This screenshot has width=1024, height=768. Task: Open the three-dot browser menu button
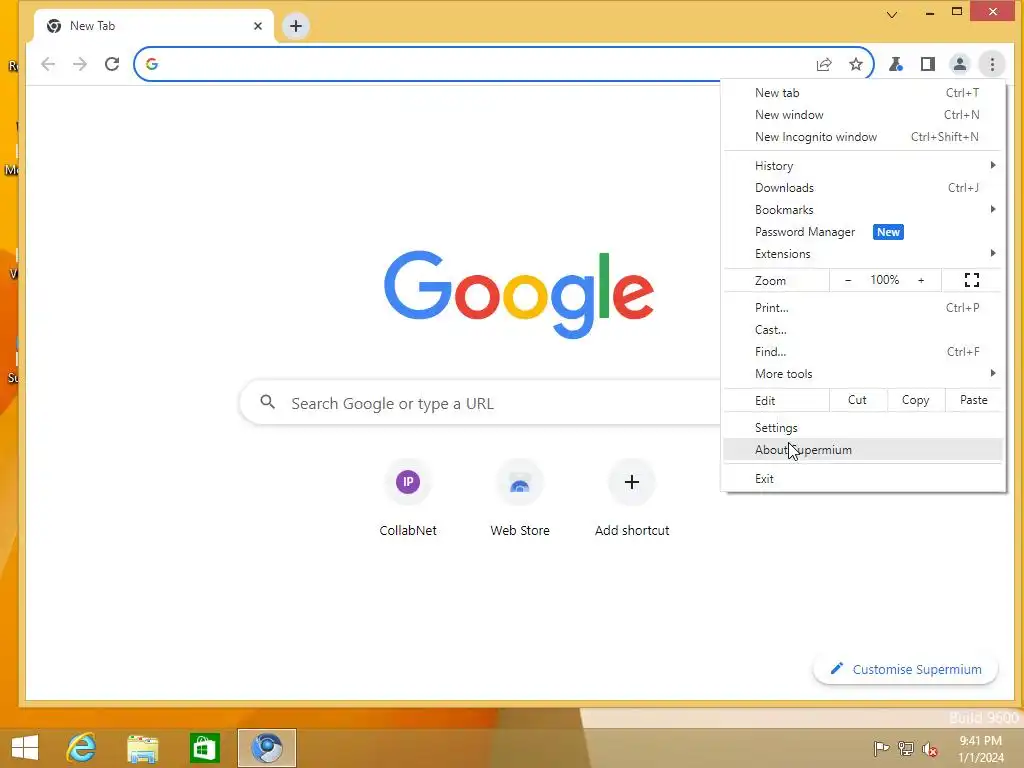(991, 64)
